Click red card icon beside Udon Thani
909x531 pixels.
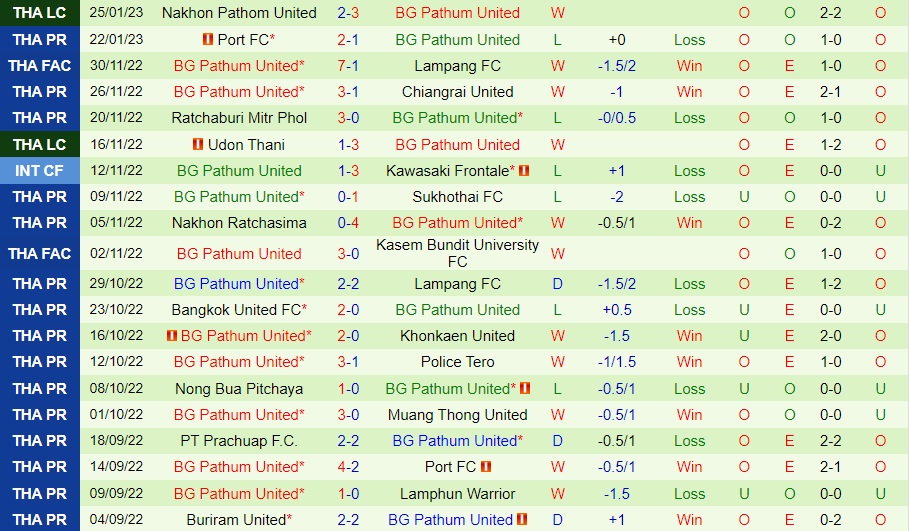click(198, 144)
